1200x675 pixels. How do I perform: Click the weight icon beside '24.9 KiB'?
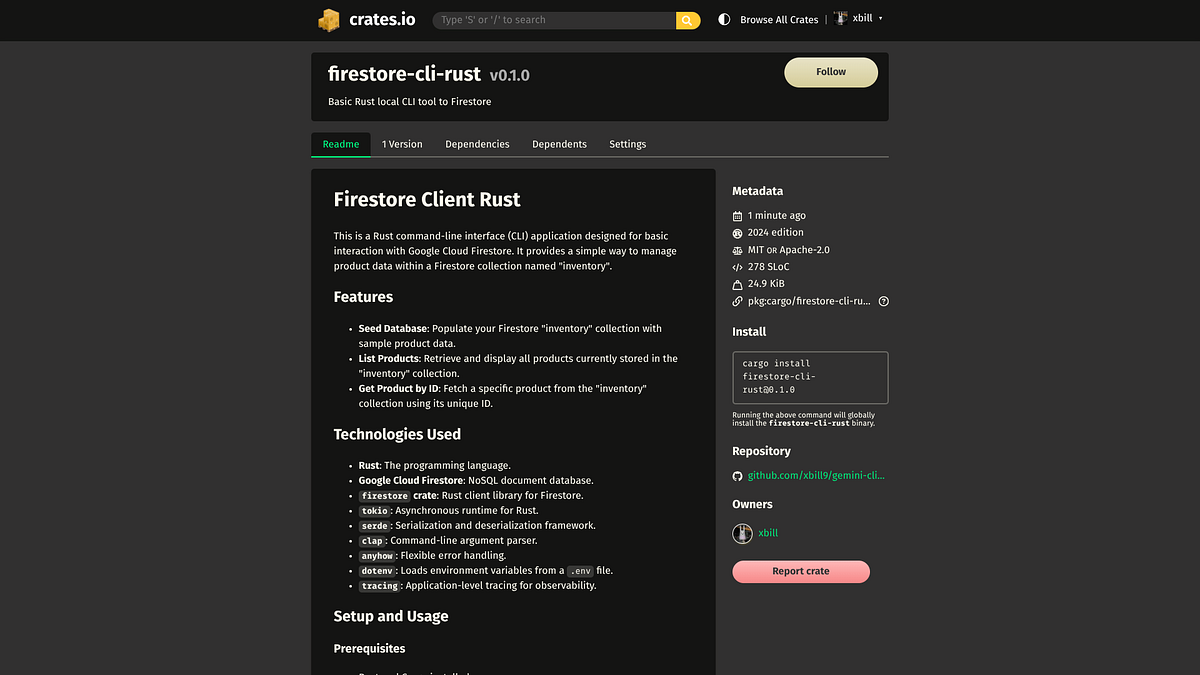click(x=738, y=283)
